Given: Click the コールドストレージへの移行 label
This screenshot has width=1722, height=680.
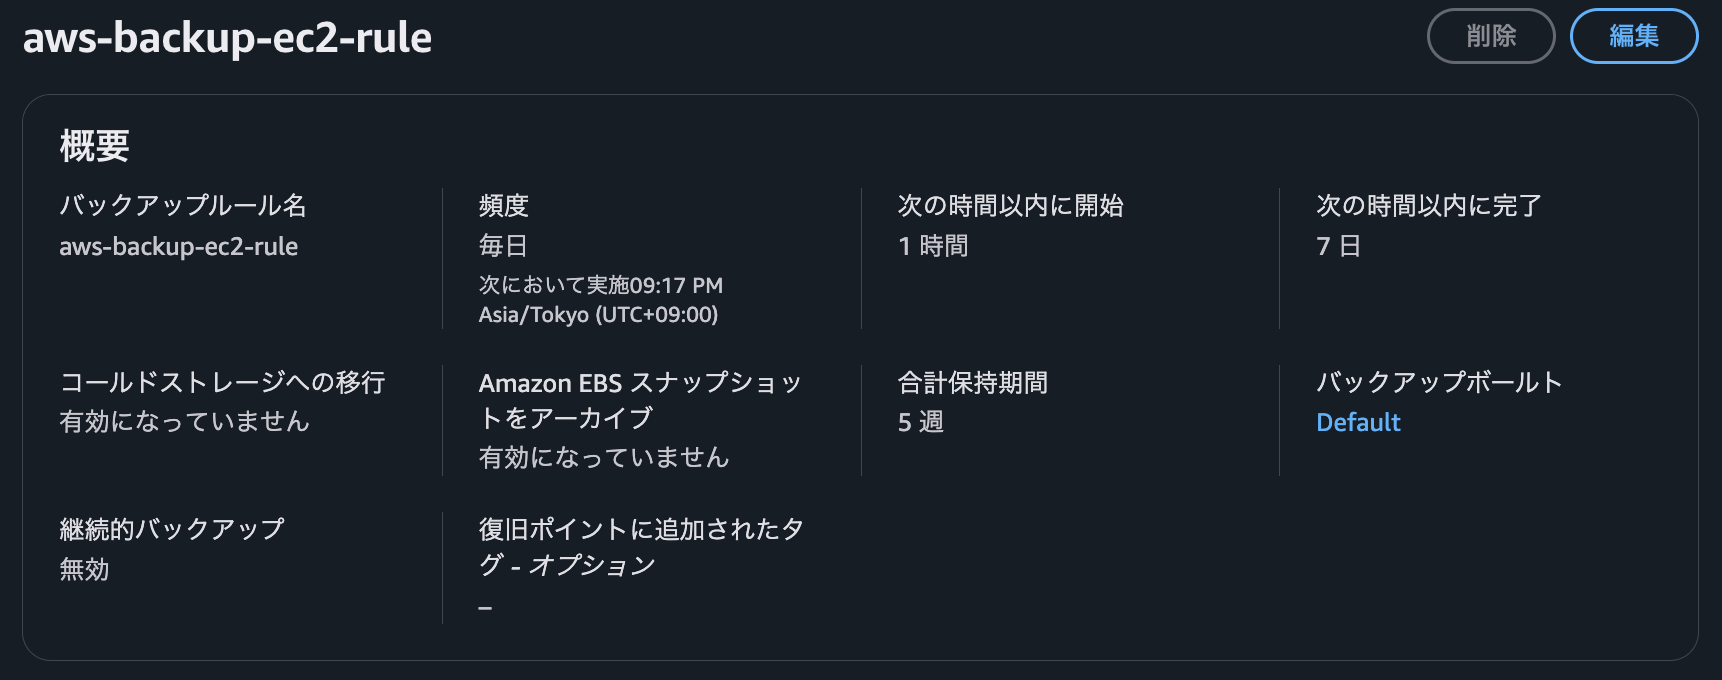Looking at the screenshot, I should [x=222, y=383].
